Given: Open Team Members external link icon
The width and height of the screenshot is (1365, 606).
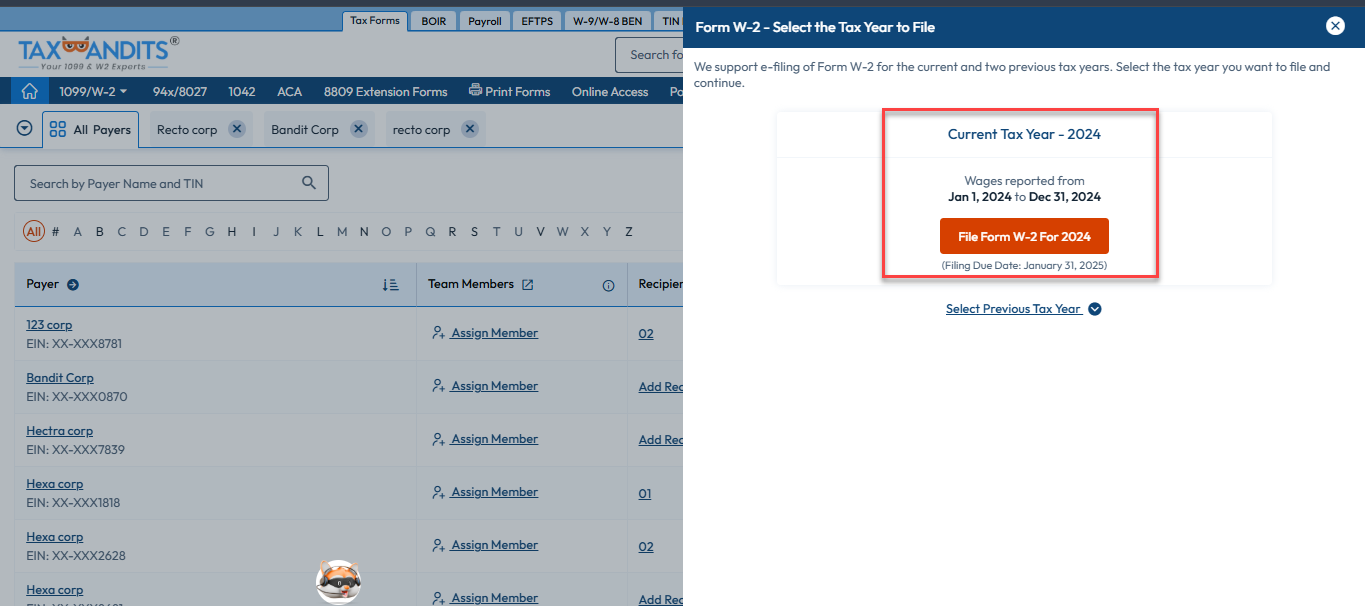Looking at the screenshot, I should click(x=528, y=284).
